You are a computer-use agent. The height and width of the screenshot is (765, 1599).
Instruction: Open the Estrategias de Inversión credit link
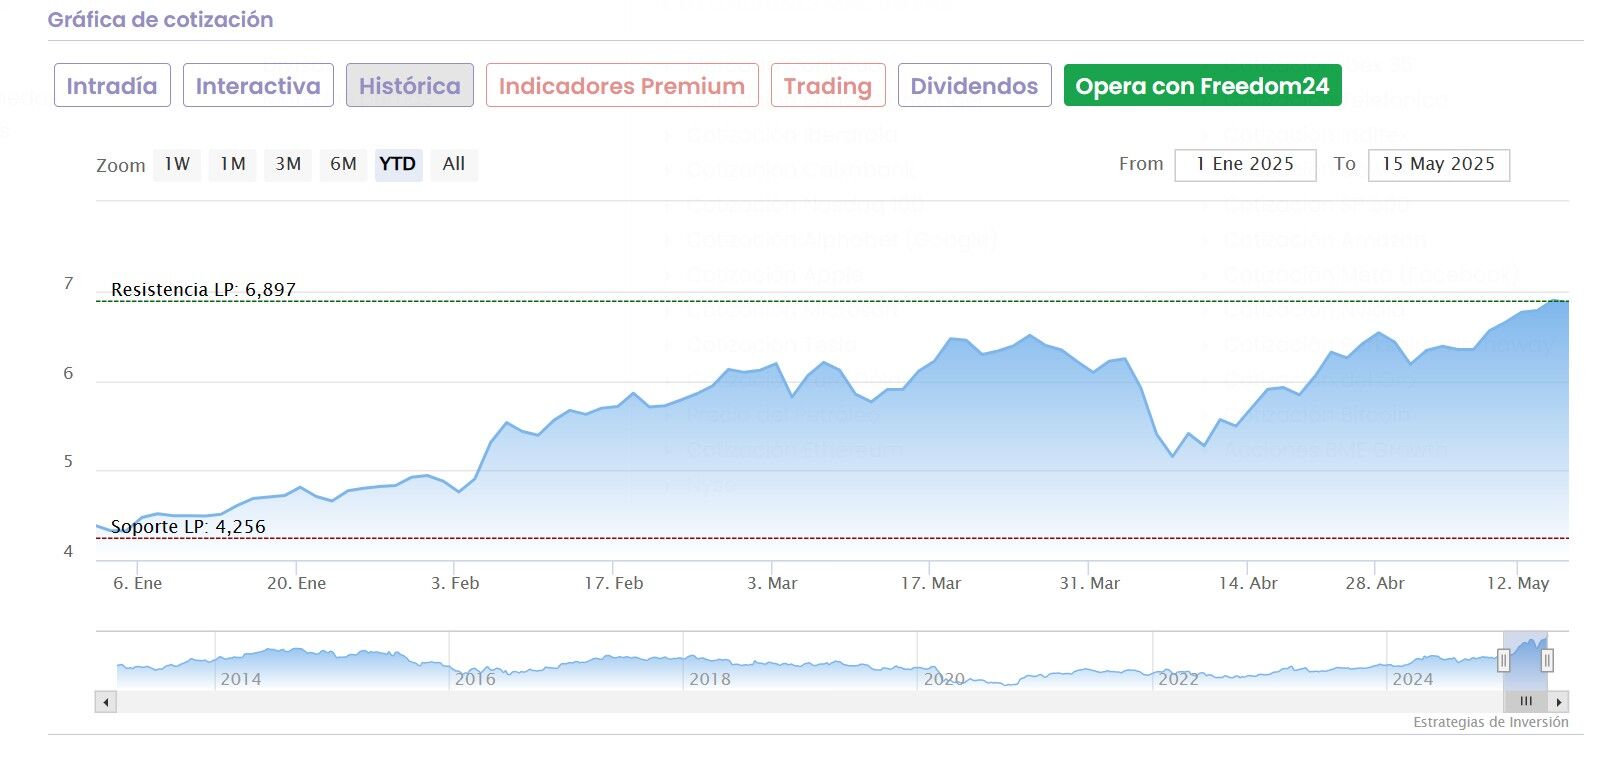click(1490, 722)
